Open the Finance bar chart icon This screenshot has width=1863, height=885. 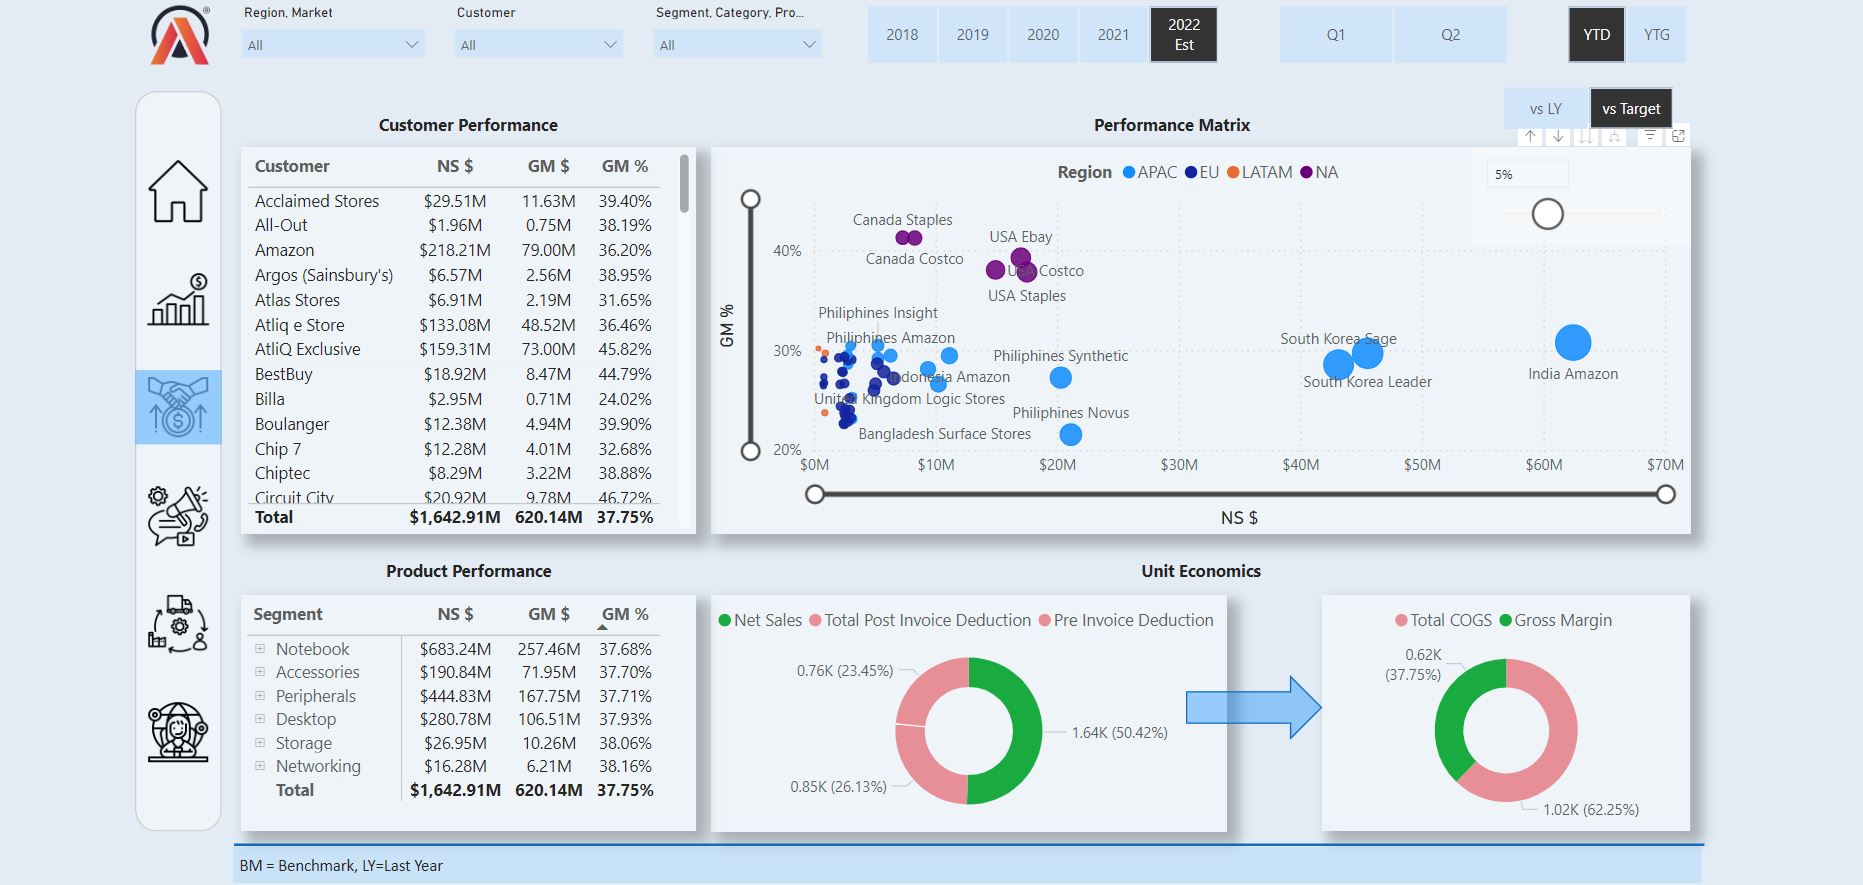(x=179, y=300)
